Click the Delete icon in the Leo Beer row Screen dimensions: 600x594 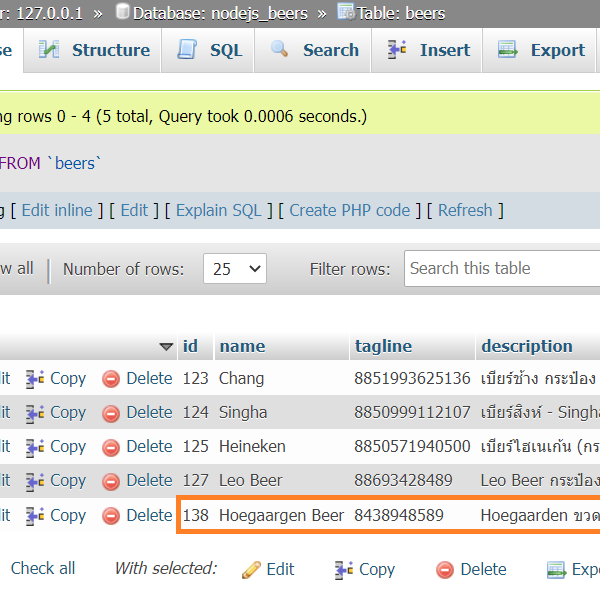(112, 481)
